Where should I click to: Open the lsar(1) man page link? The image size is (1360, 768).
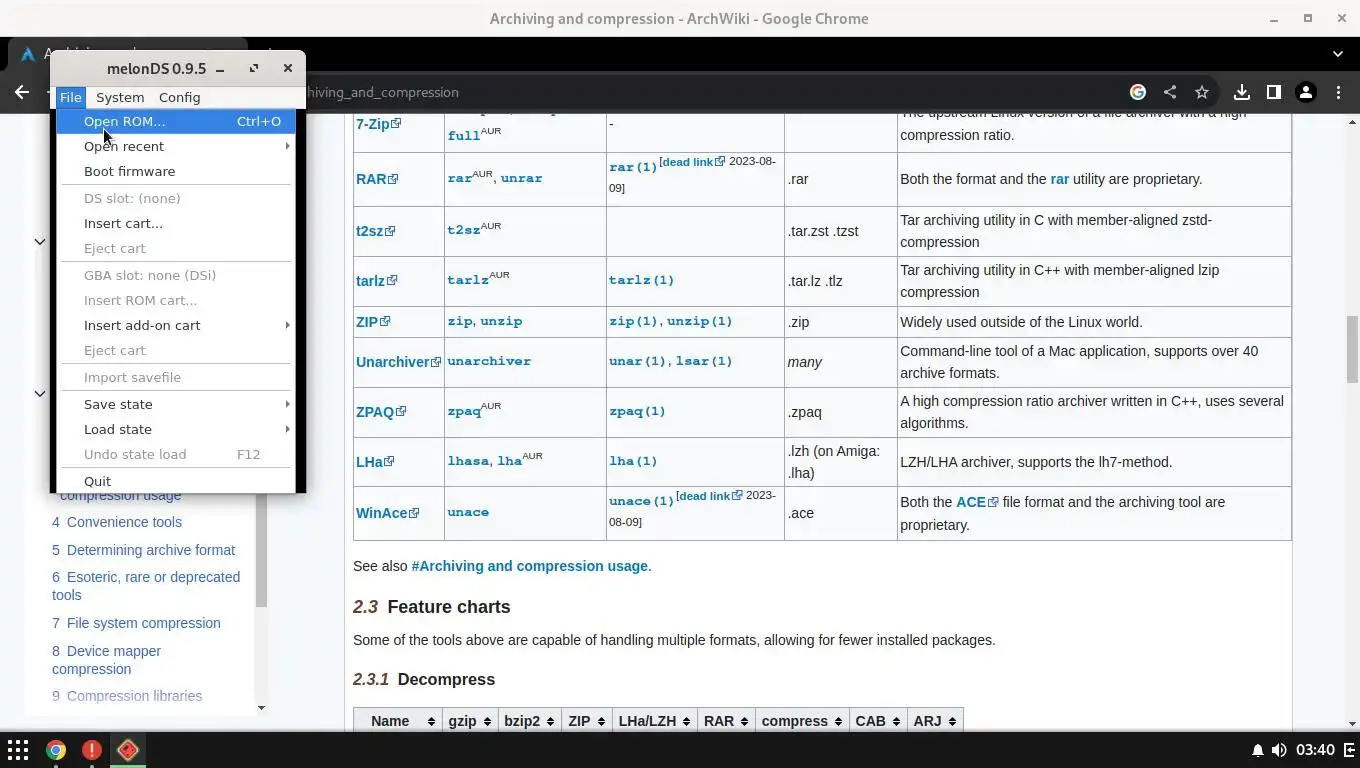coord(704,361)
